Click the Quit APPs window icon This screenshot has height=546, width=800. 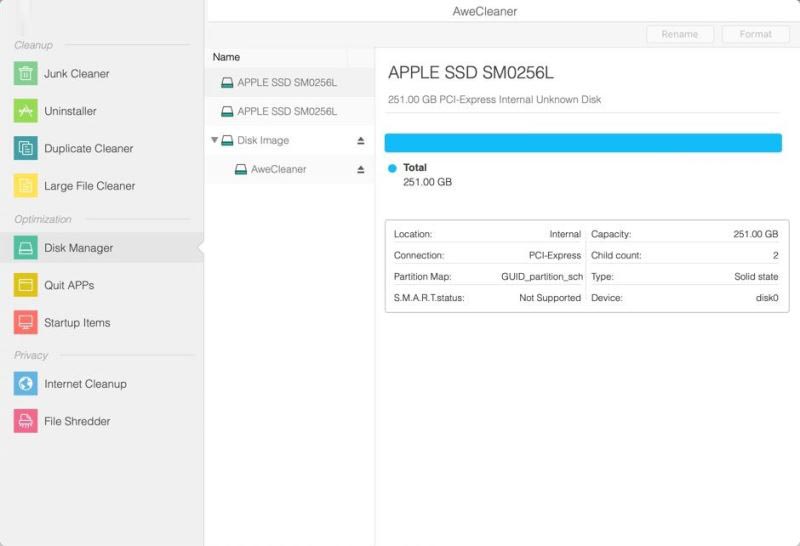click(26, 285)
